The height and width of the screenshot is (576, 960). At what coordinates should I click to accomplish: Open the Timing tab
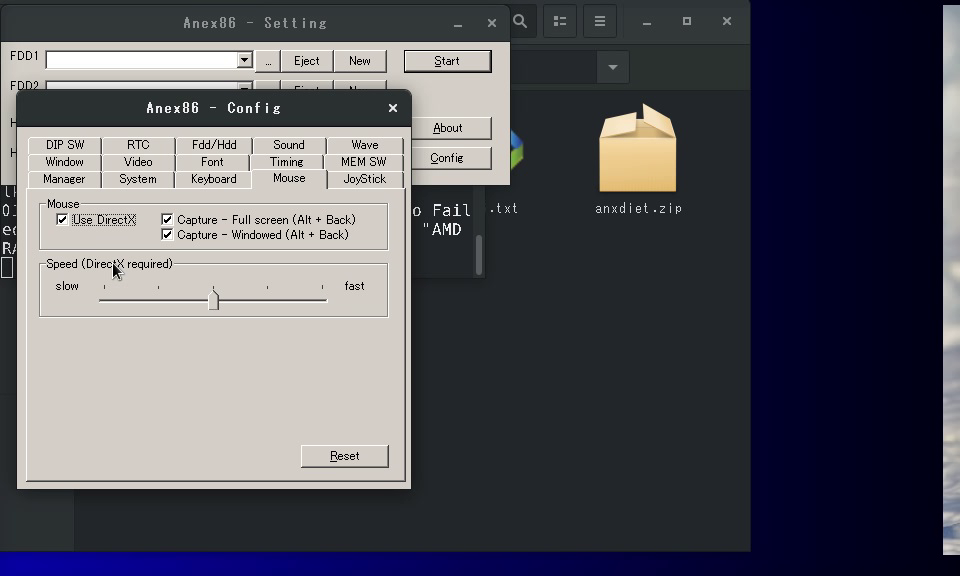(x=287, y=162)
